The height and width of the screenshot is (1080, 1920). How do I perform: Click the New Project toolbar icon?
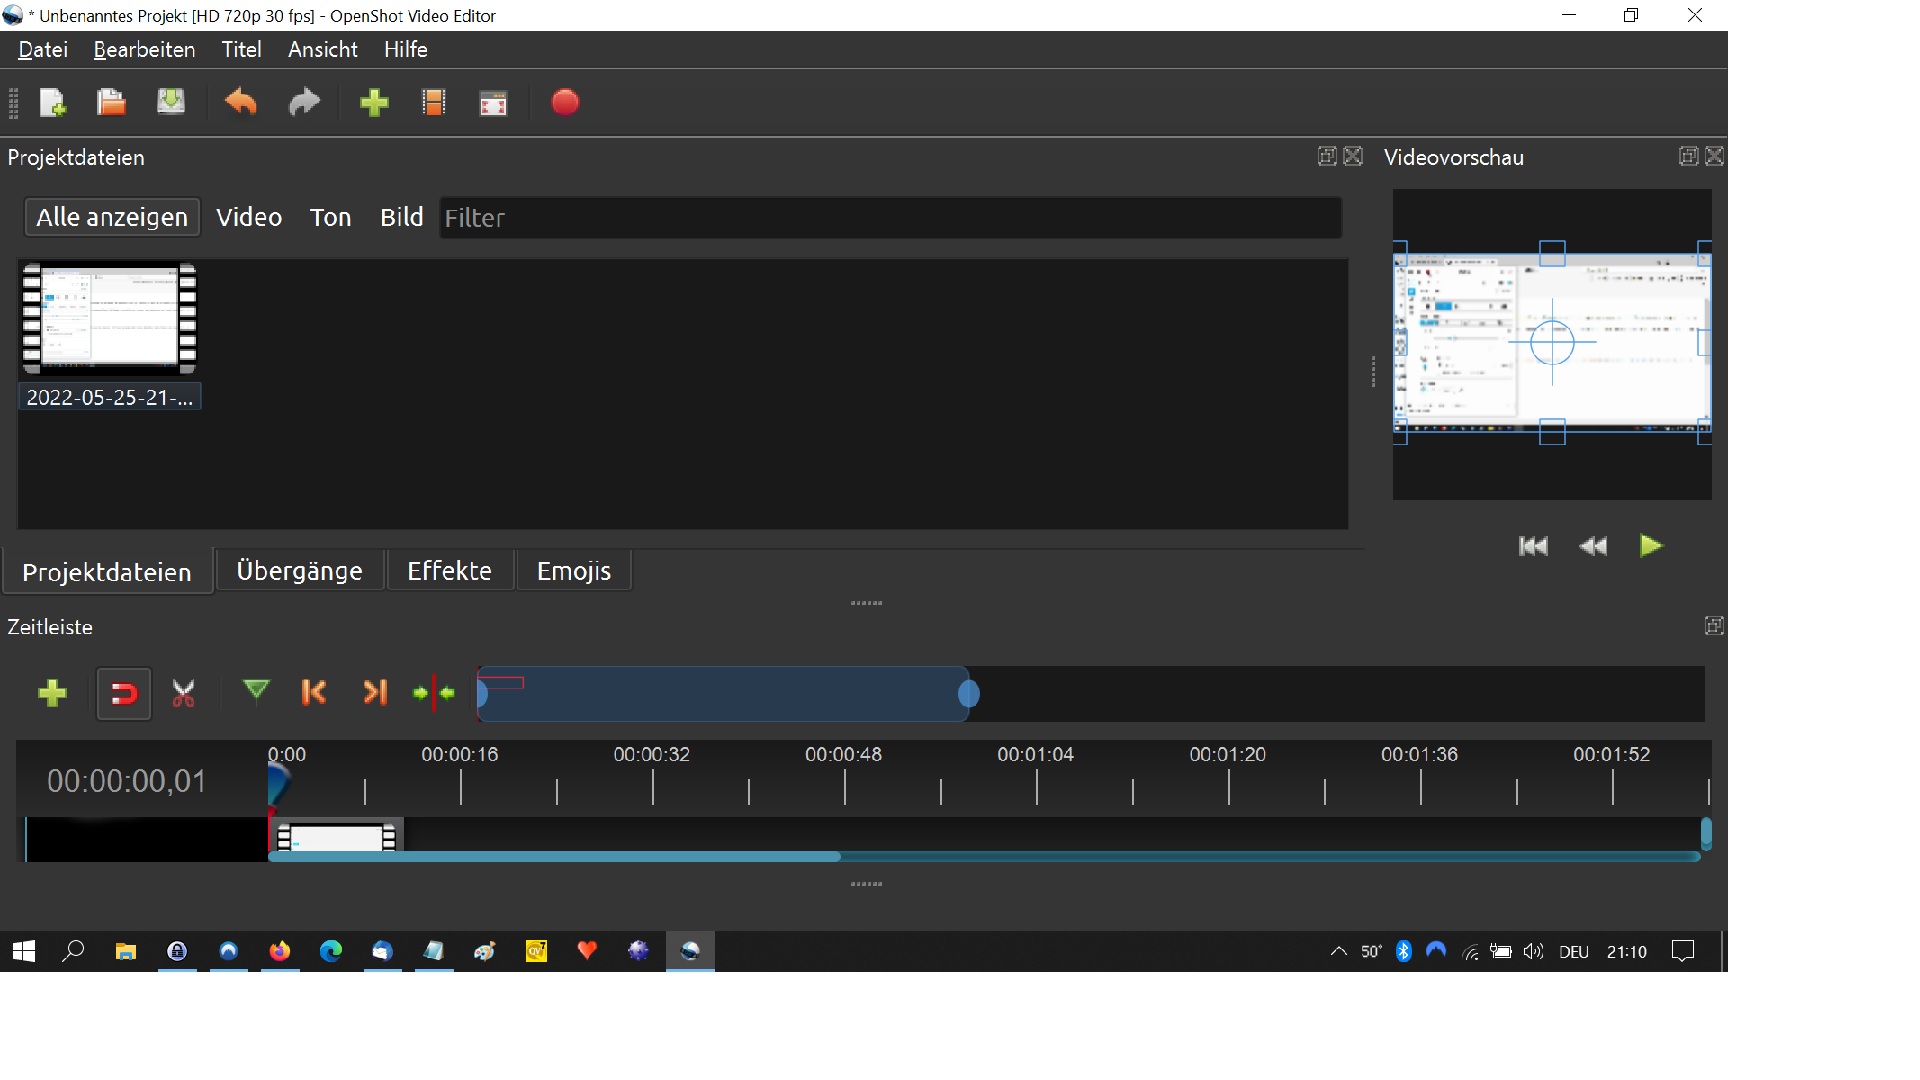(x=52, y=103)
